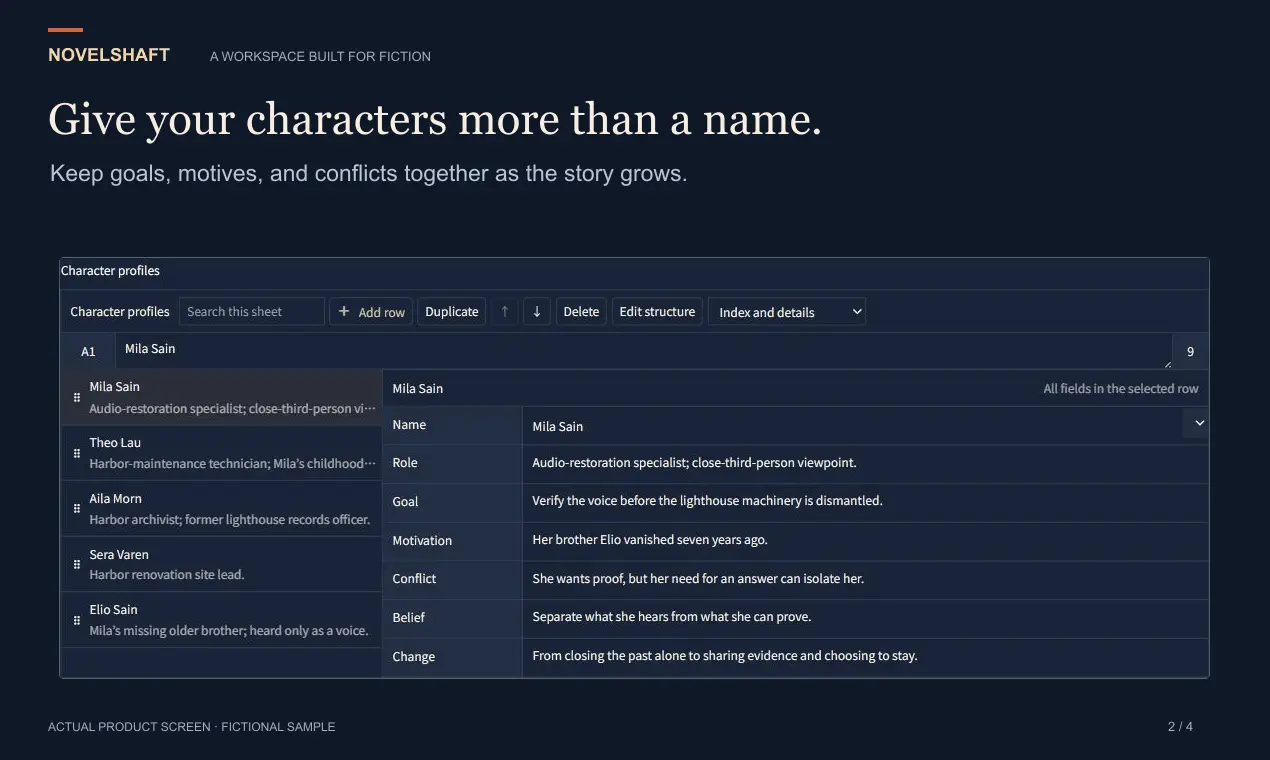This screenshot has height=760, width=1270.
Task: Click the Role field label
Action: pyautogui.click(x=405, y=463)
